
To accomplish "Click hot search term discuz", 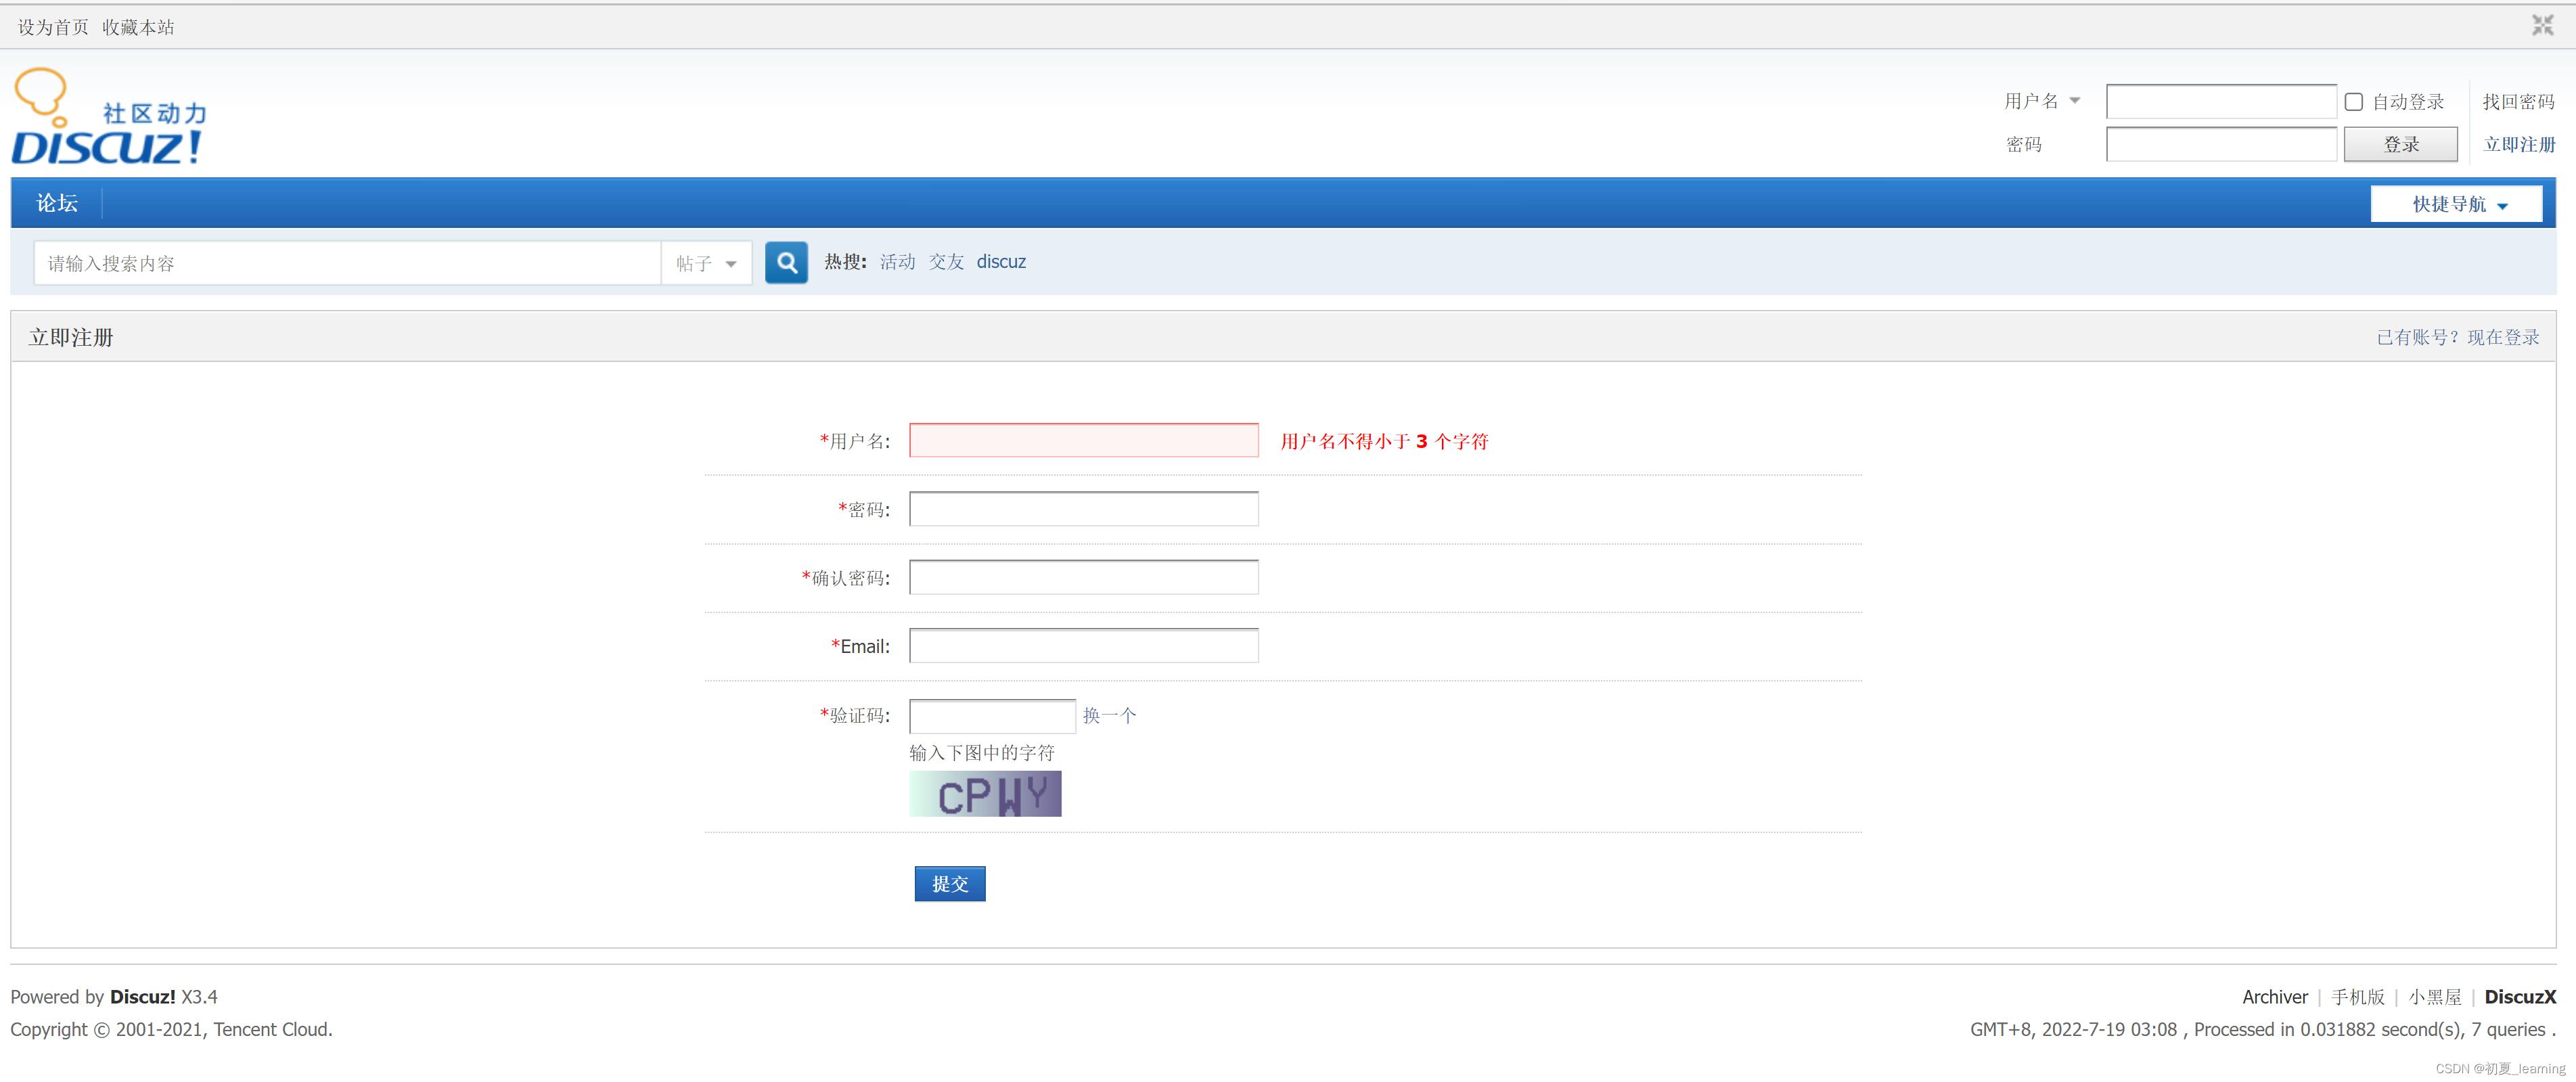I will 1001,262.
